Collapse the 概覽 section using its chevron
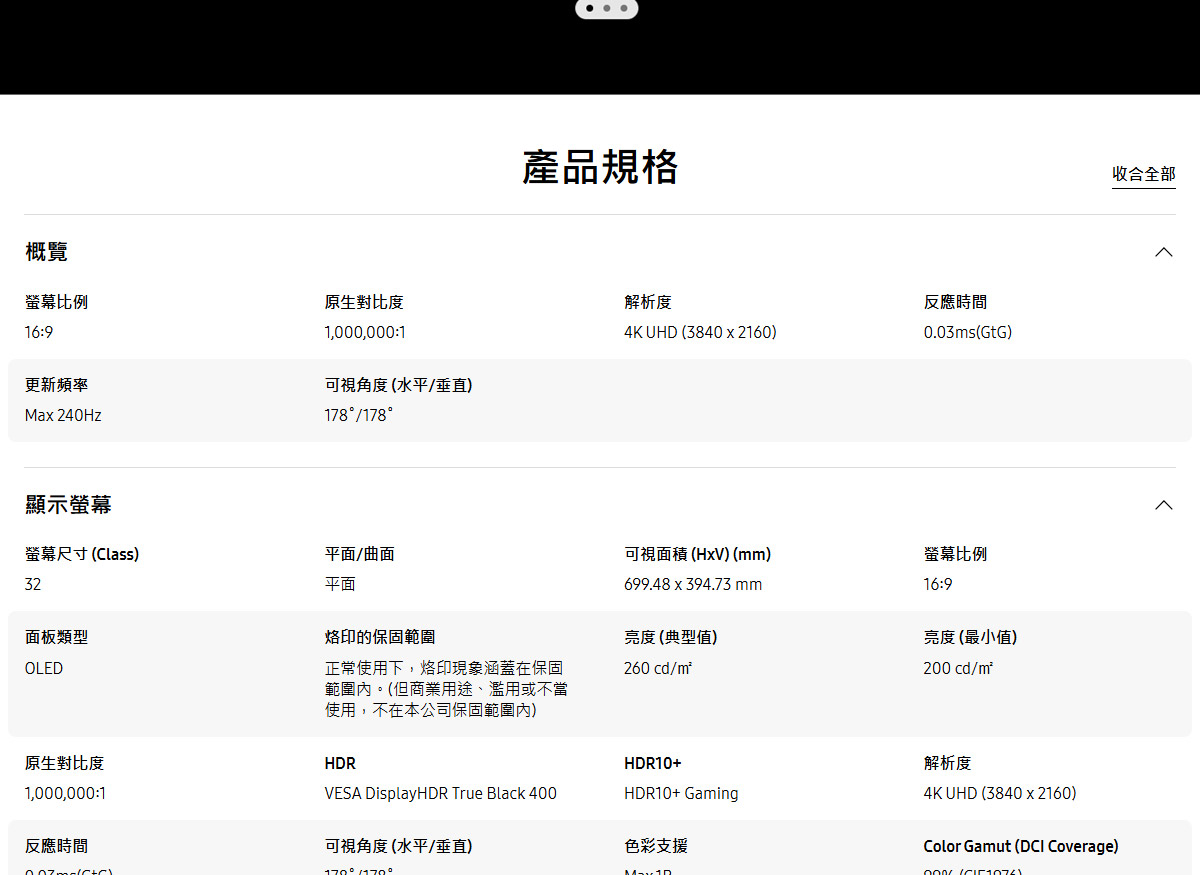This screenshot has height=875, width=1200. pyautogui.click(x=1163, y=252)
